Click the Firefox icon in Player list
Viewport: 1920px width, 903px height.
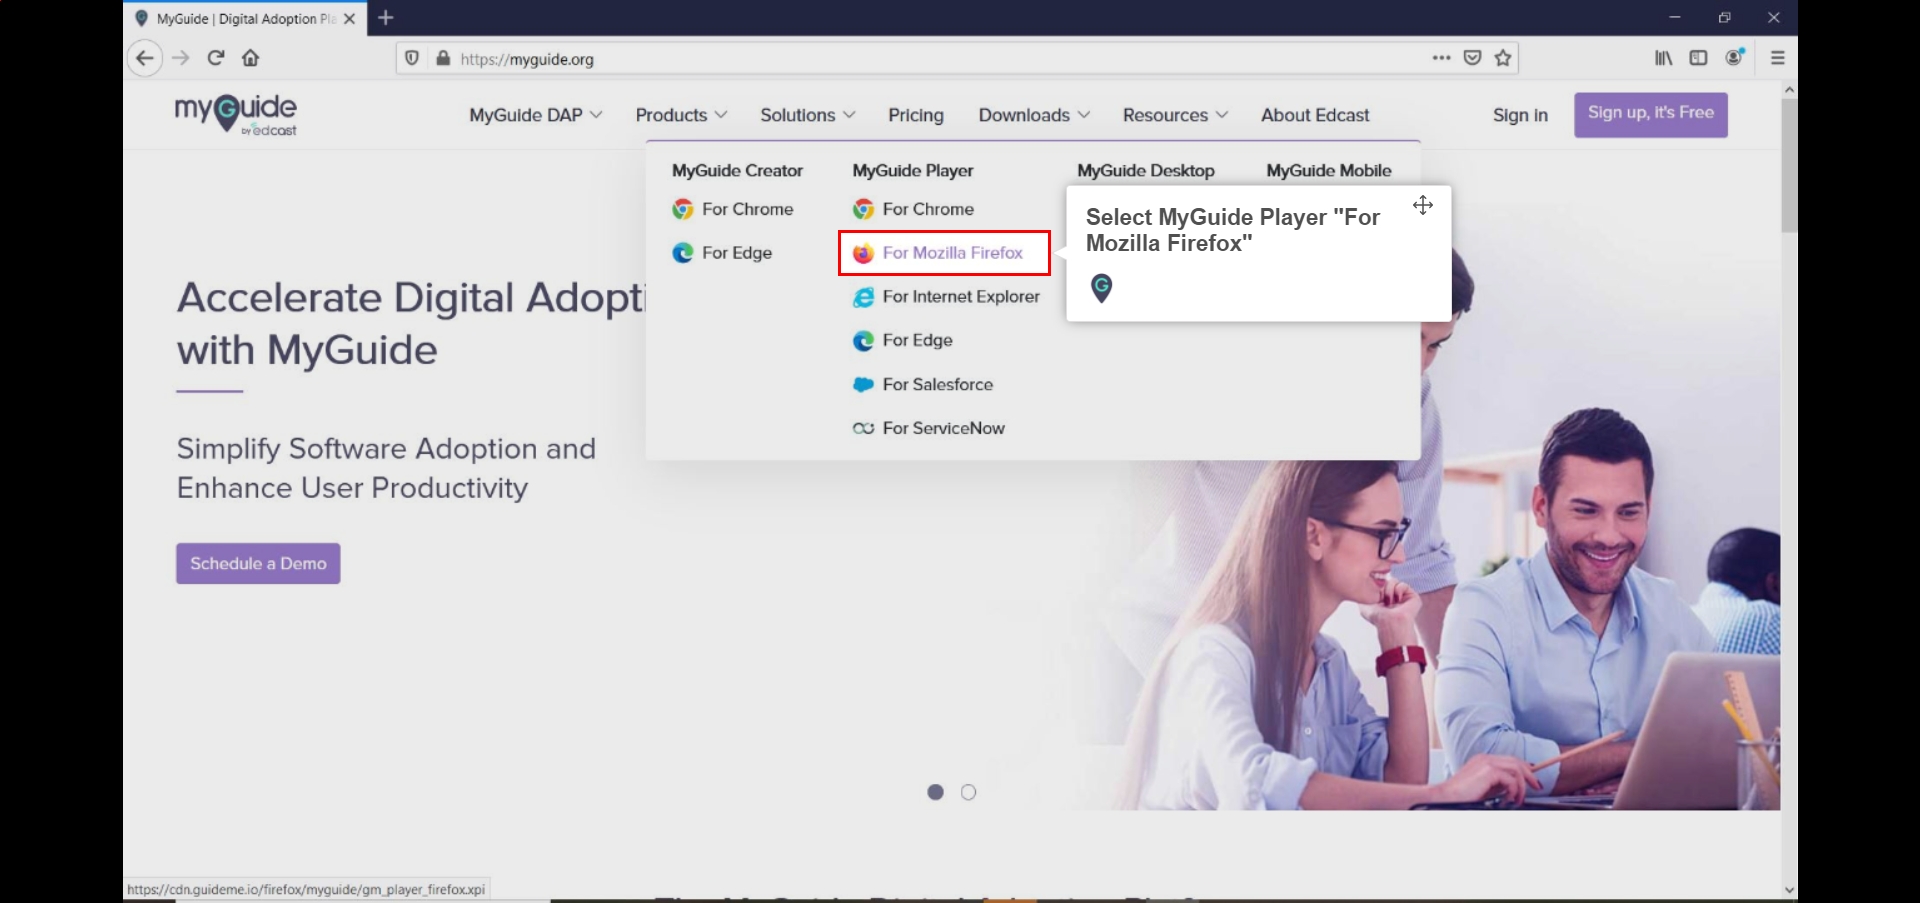pyautogui.click(x=863, y=253)
